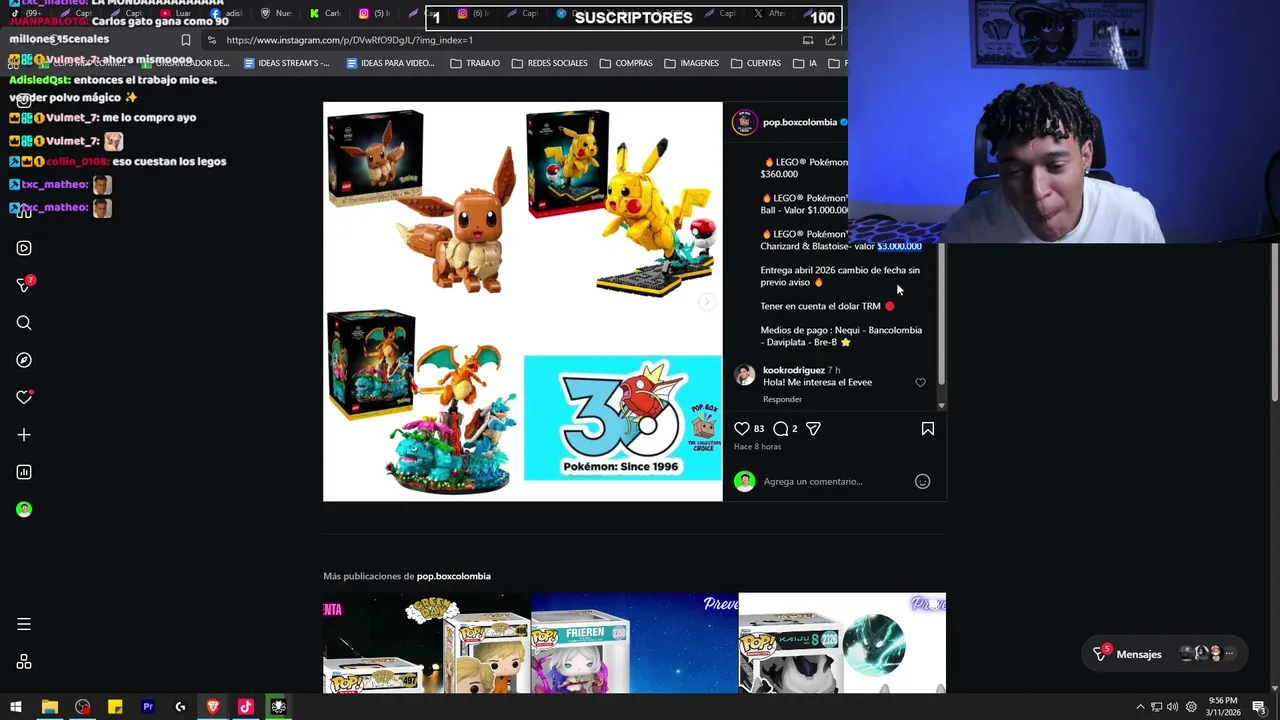
Task: Click the browser share icon
Action: click(x=830, y=40)
